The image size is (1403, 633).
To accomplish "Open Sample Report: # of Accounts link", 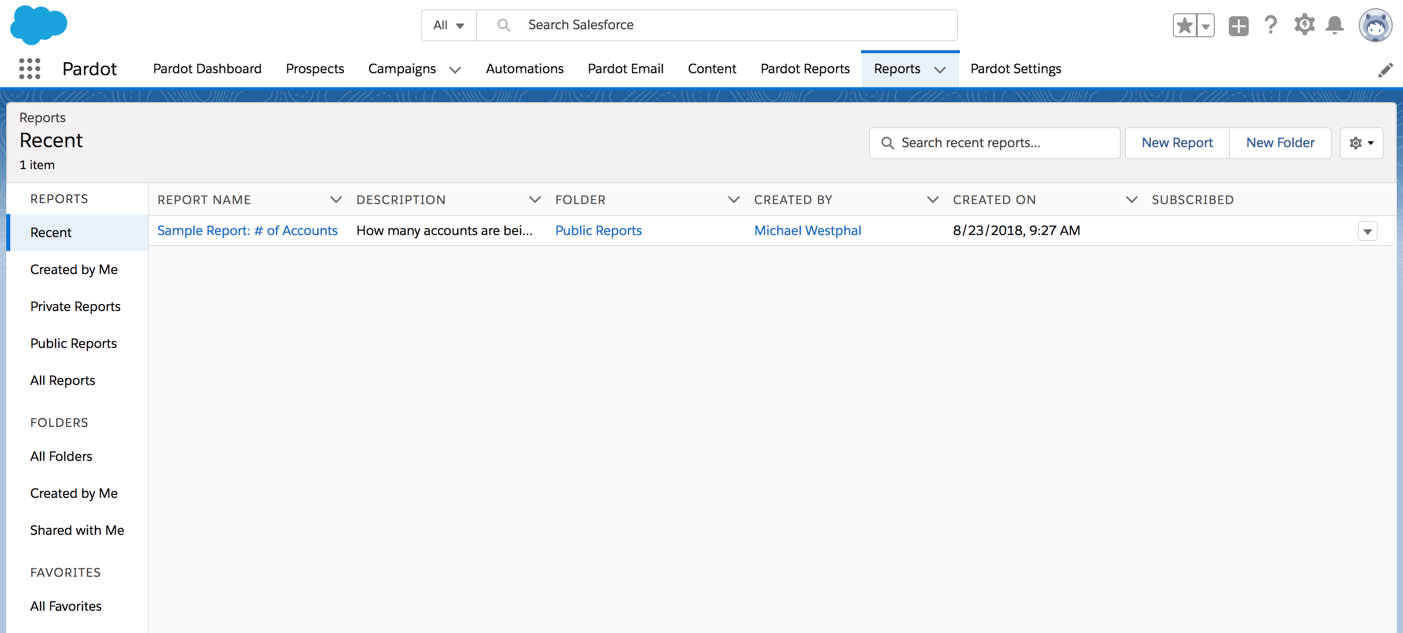I will (x=247, y=231).
